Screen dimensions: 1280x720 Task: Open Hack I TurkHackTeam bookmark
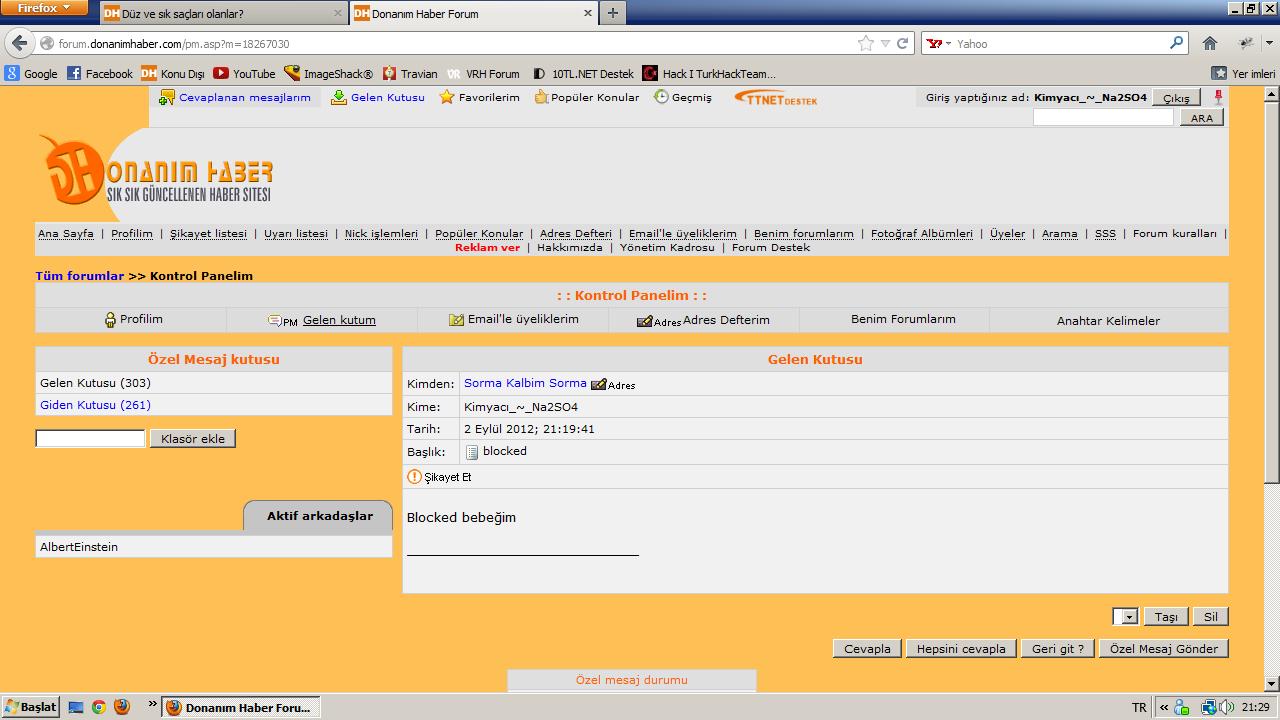tap(709, 73)
